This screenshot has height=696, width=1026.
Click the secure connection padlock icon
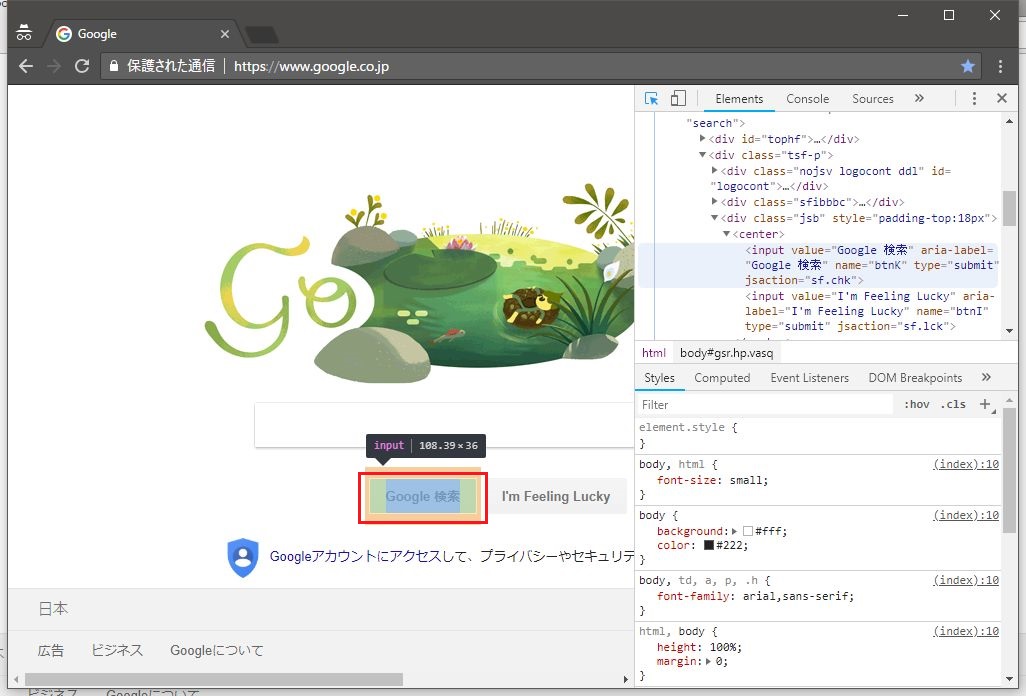click(x=114, y=65)
